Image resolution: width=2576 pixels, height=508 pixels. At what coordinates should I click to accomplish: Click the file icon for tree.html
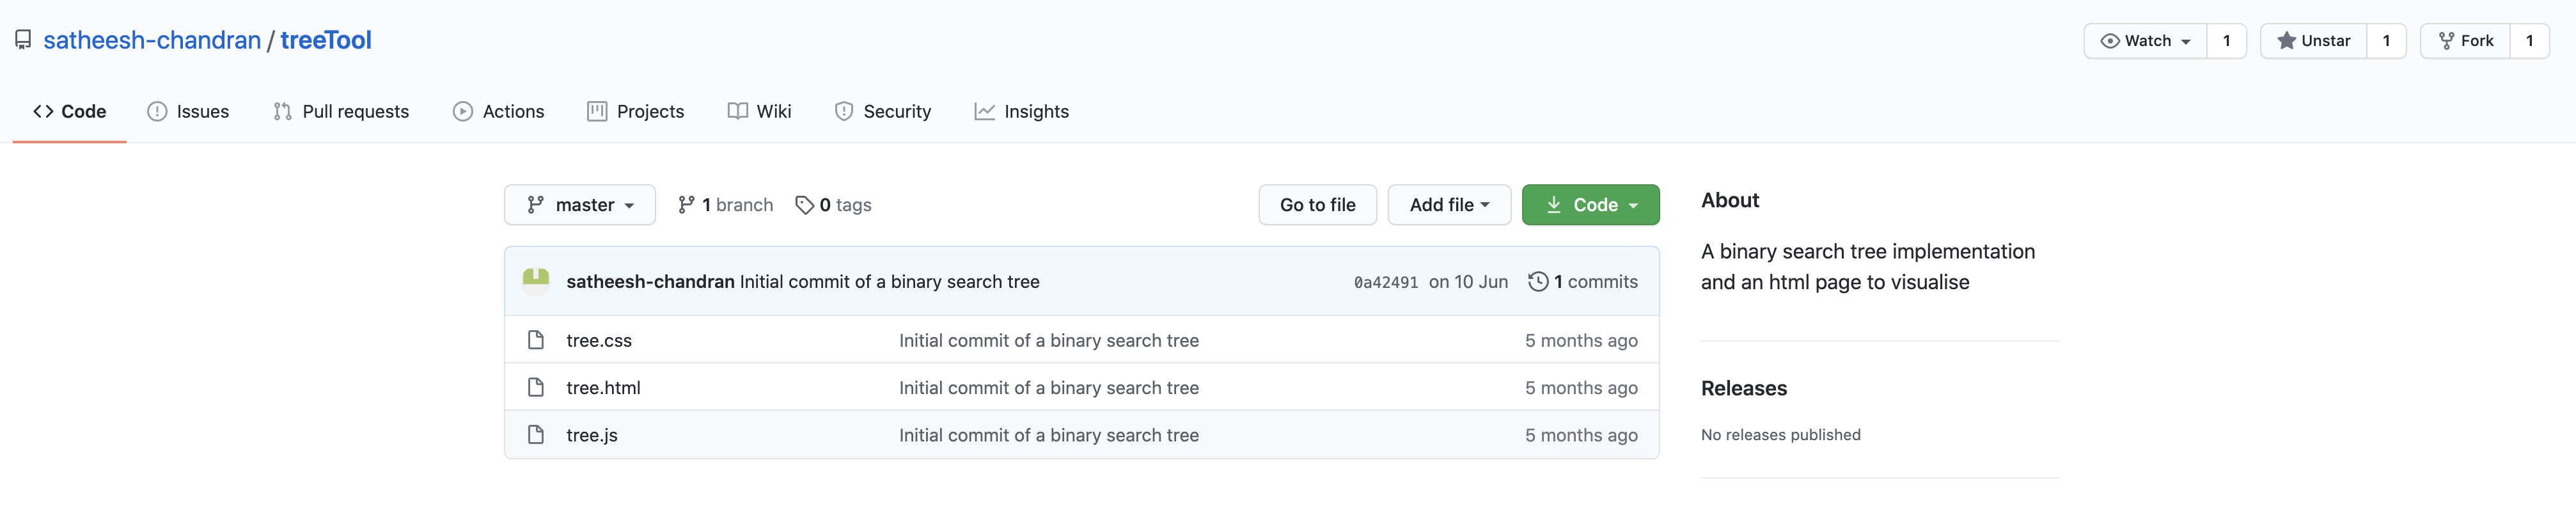click(536, 387)
